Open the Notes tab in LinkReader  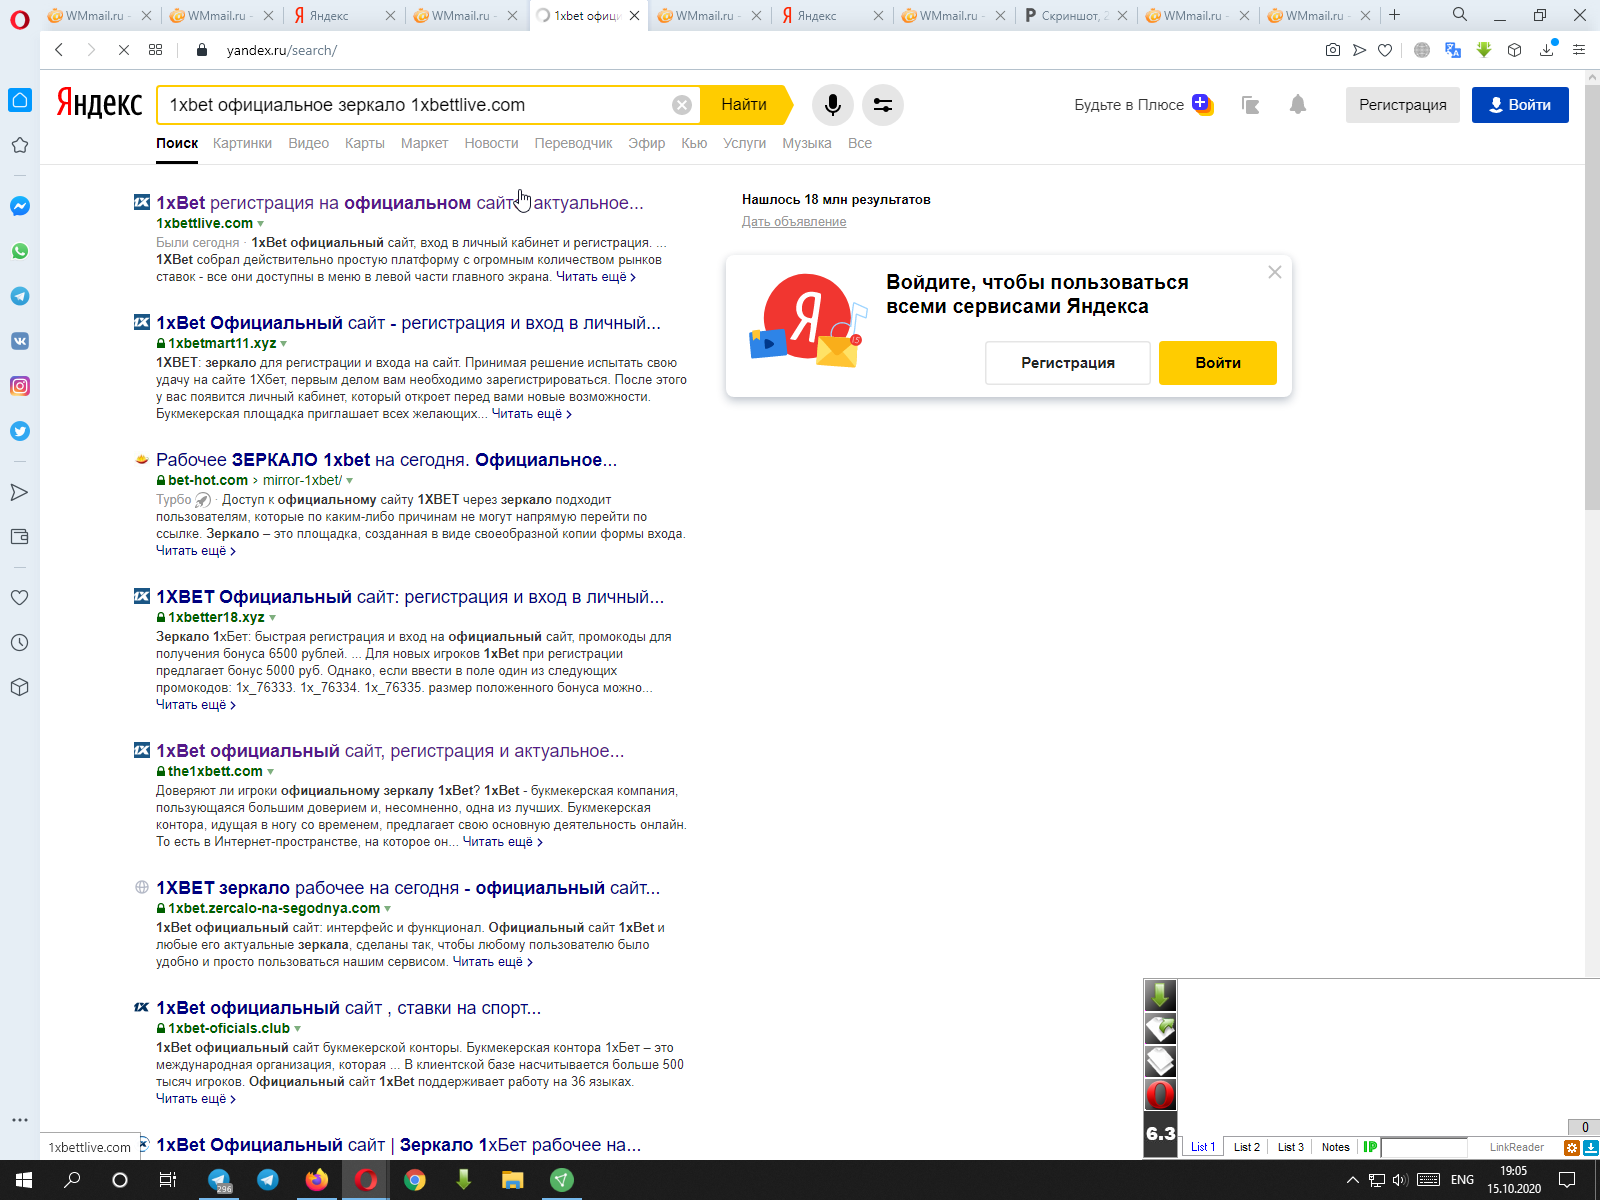1335,1147
